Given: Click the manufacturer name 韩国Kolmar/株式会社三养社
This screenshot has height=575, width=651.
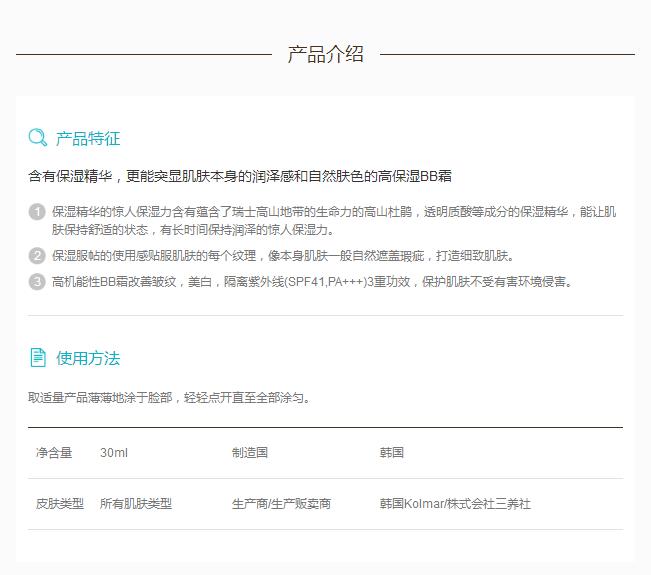Looking at the screenshot, I should tap(455, 504).
